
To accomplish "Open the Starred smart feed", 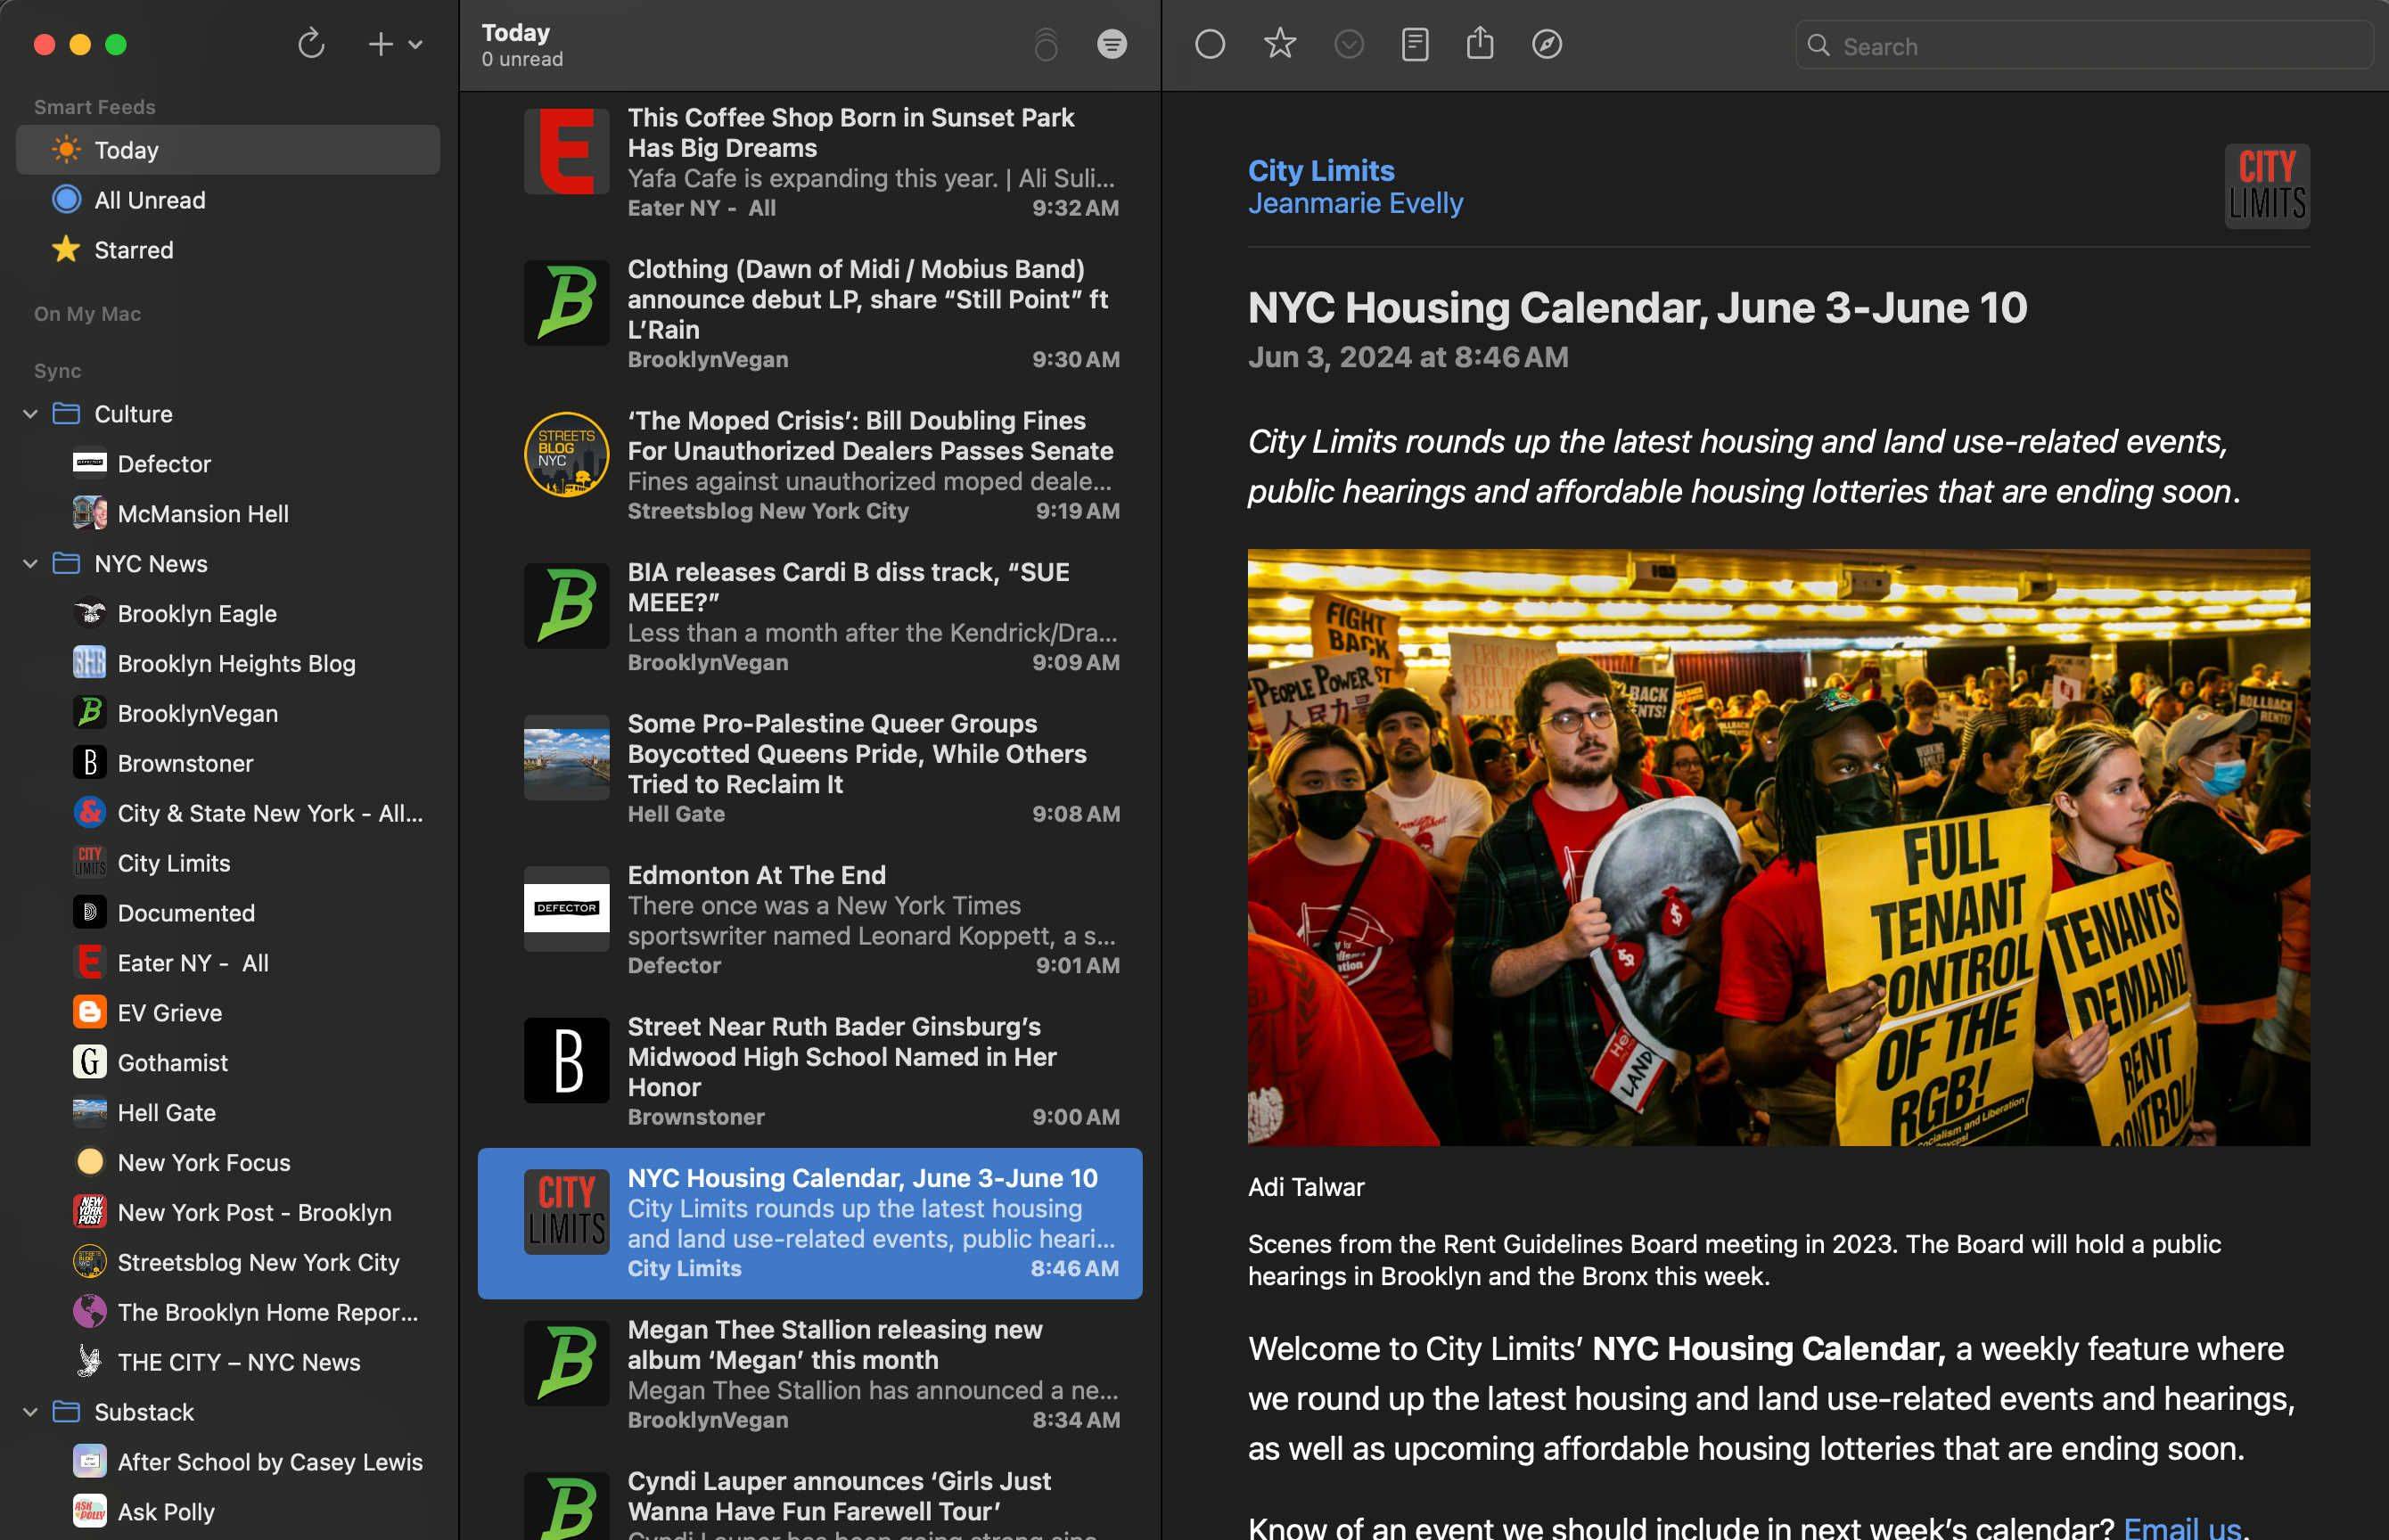I will click(228, 250).
